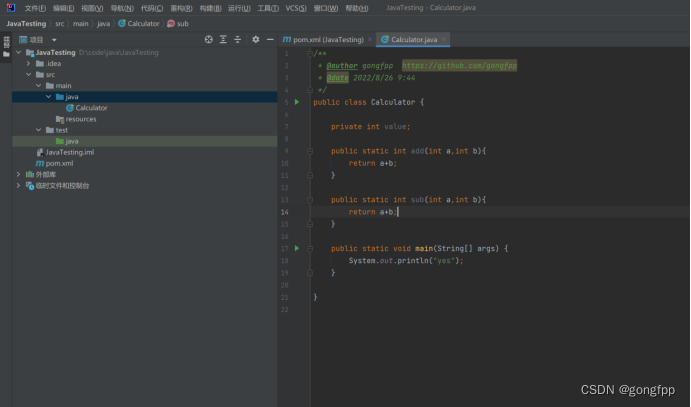Screen dimensions: 691x407
Task: Open the Run (U) menu
Action: 239,8
